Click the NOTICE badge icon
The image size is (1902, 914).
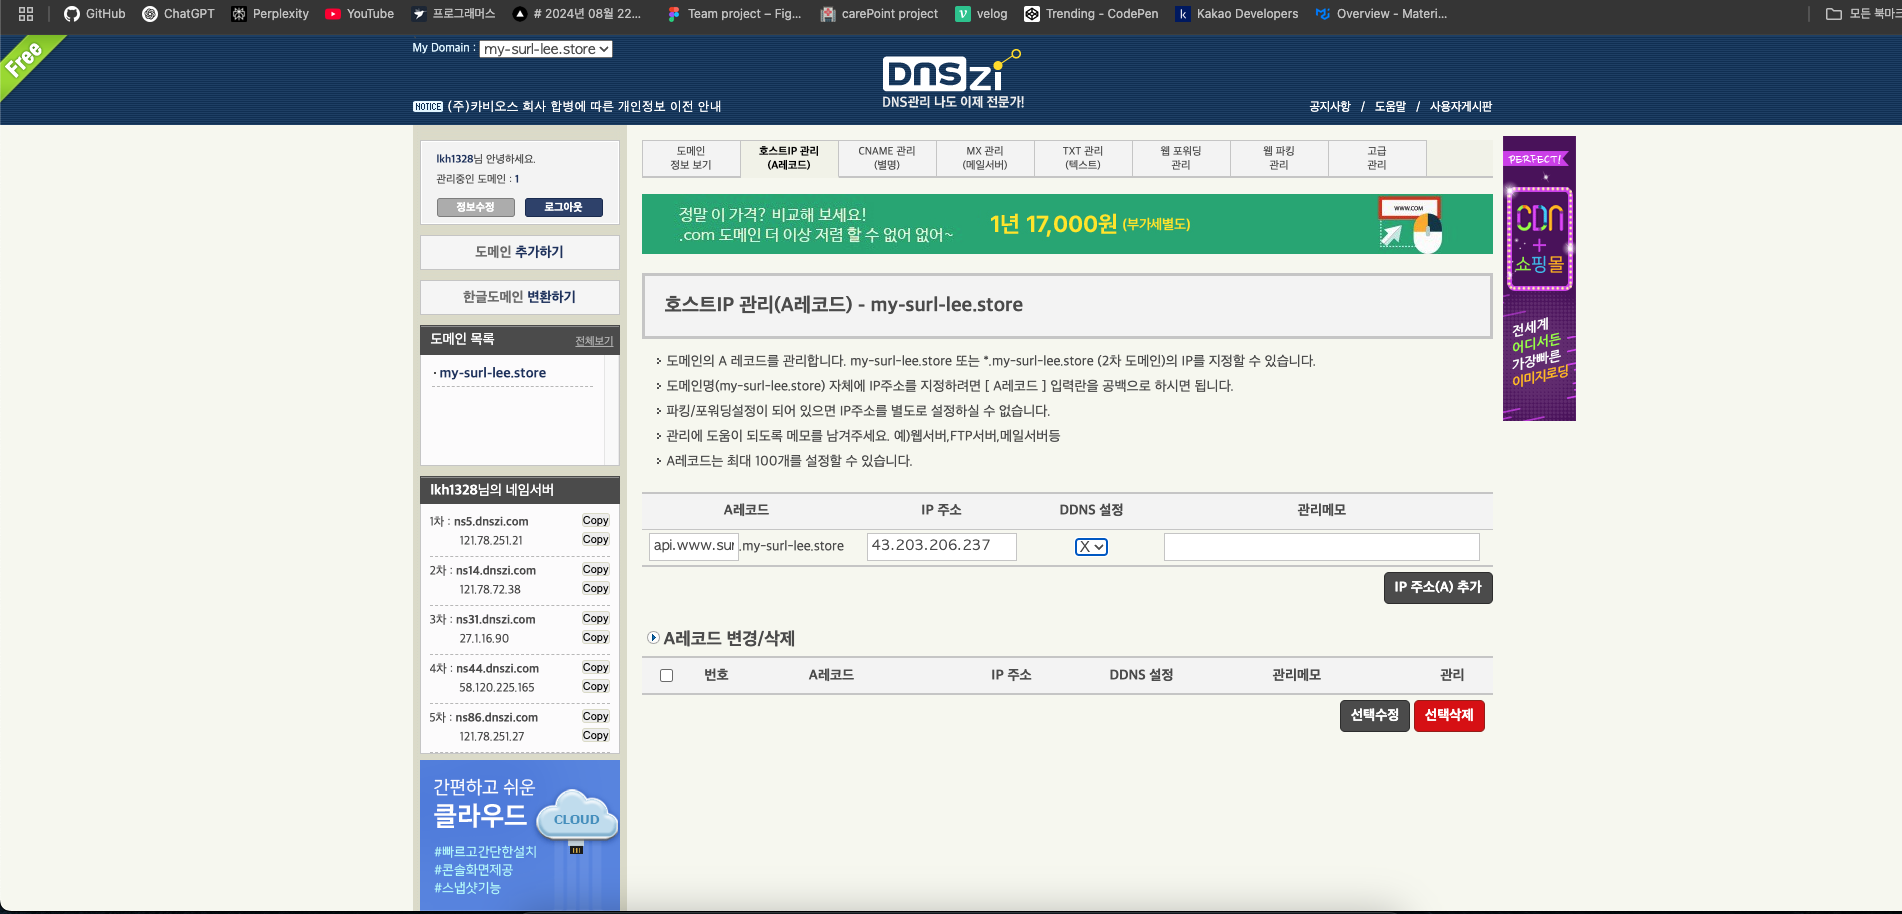[427, 106]
